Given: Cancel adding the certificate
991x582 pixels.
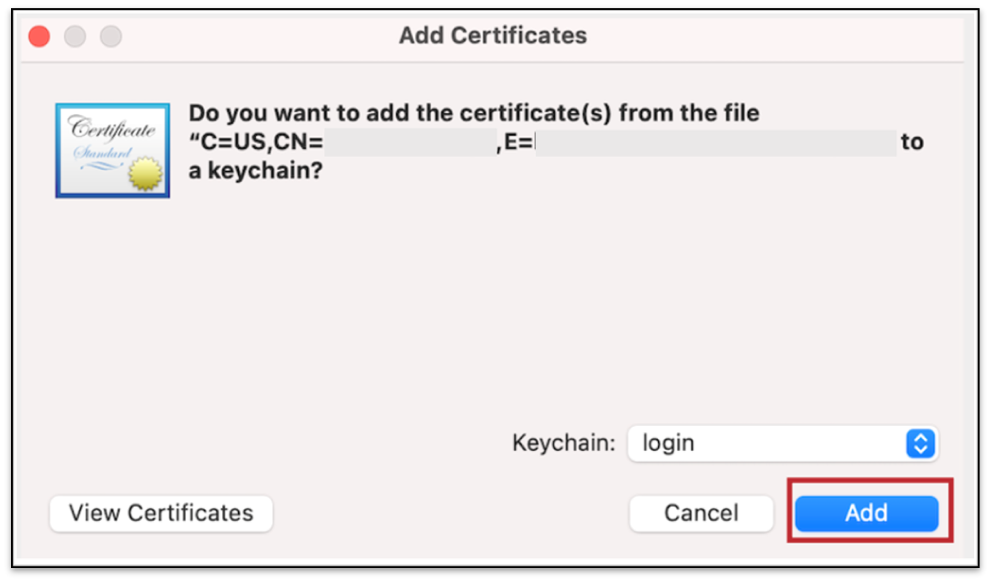Looking at the screenshot, I should coord(701,513).
